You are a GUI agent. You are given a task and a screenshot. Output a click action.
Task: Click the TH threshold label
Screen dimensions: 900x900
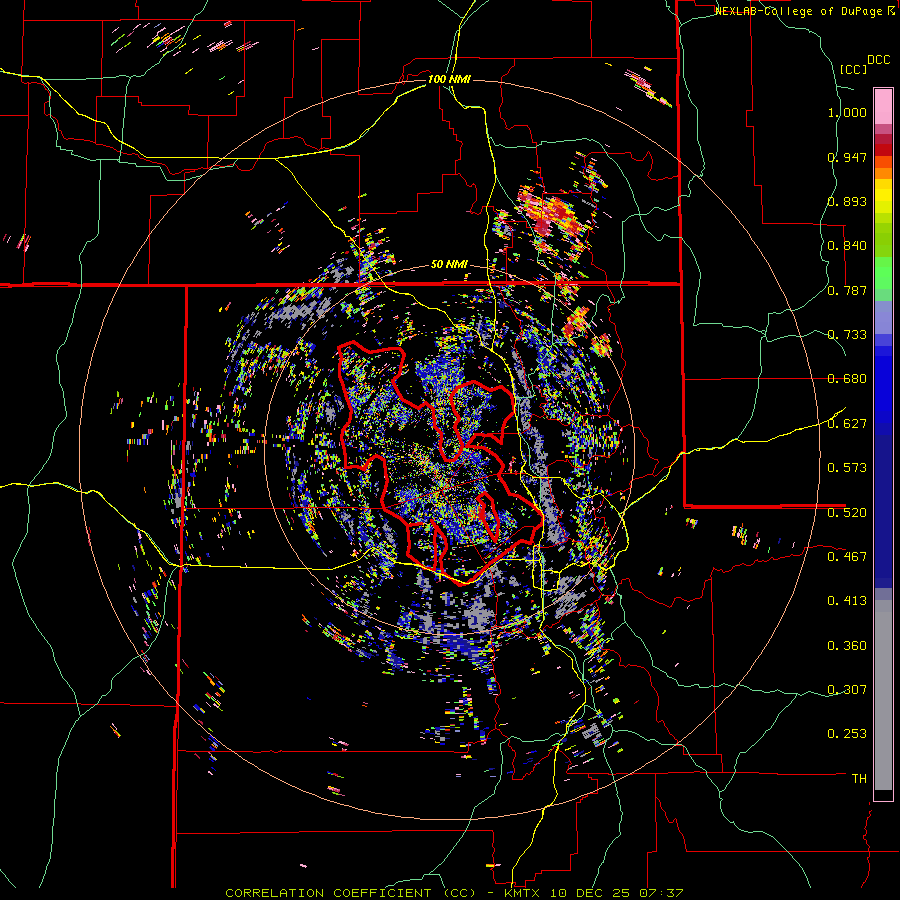tap(859, 778)
